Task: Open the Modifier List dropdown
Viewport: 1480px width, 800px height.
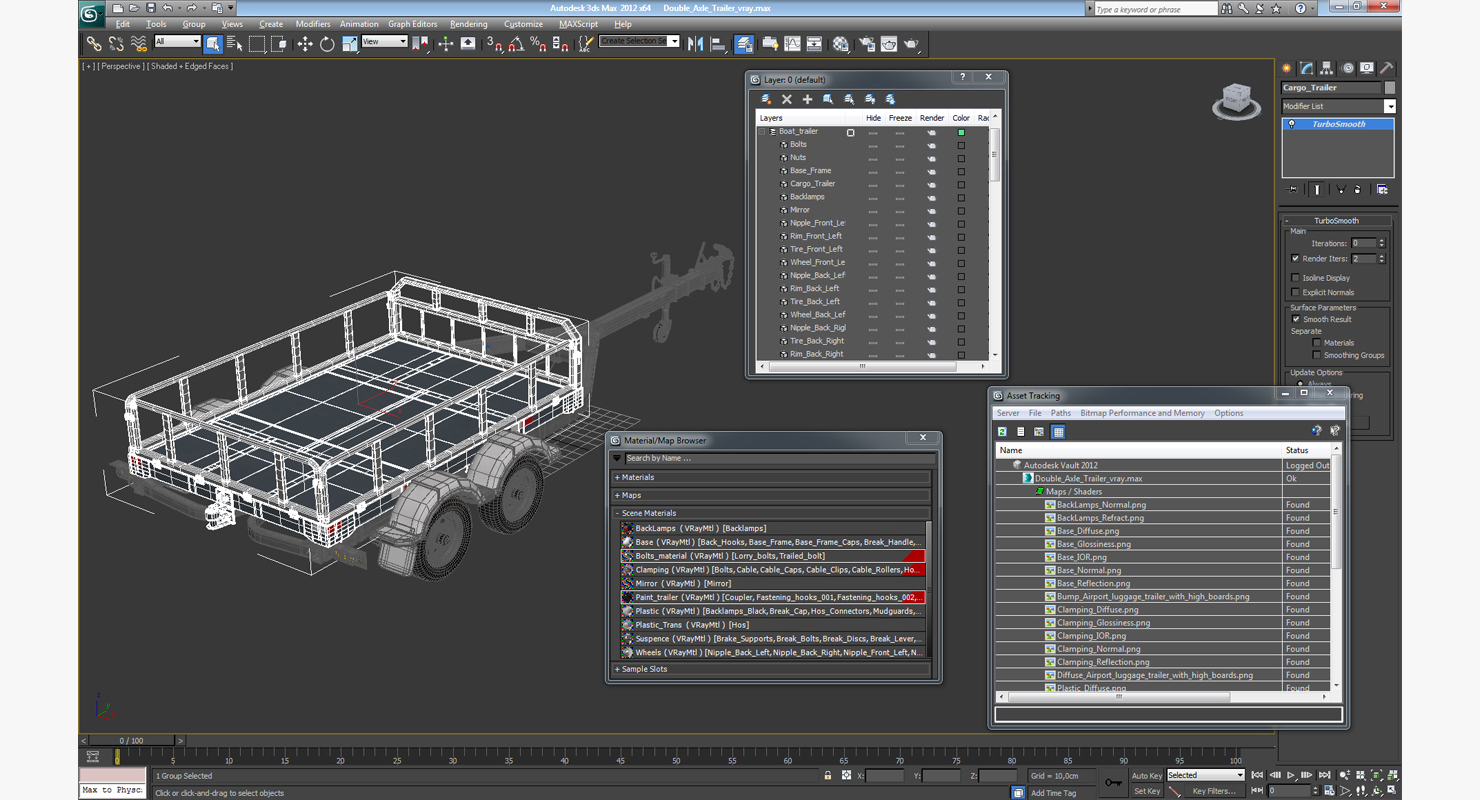Action: (x=1390, y=106)
